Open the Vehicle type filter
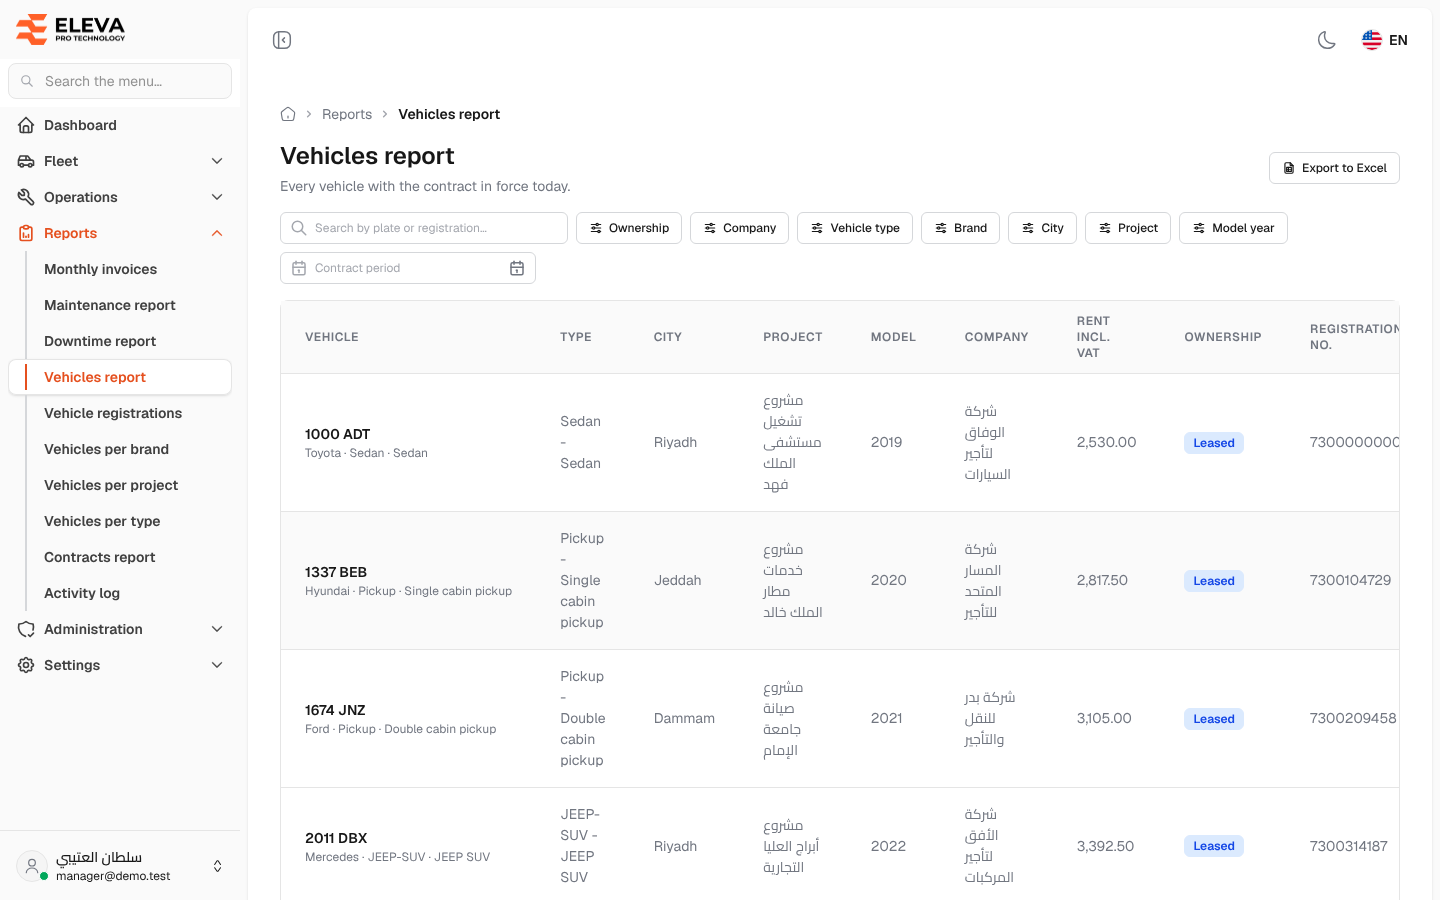Viewport: 1440px width, 900px height. coord(855,228)
